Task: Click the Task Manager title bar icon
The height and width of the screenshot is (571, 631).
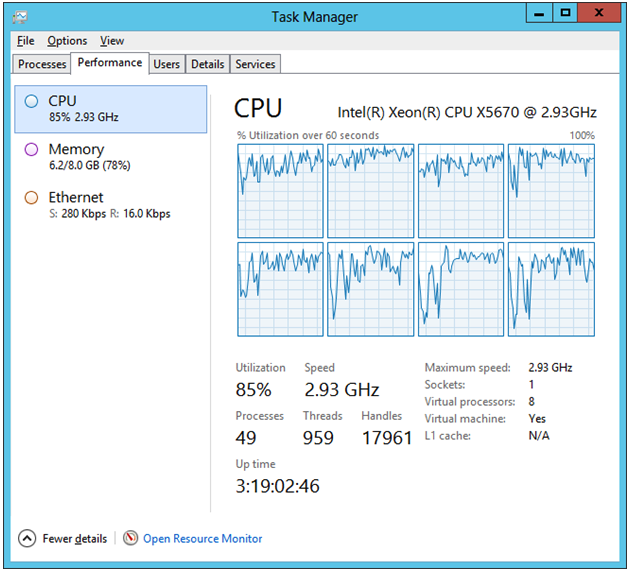Action: click(x=20, y=17)
